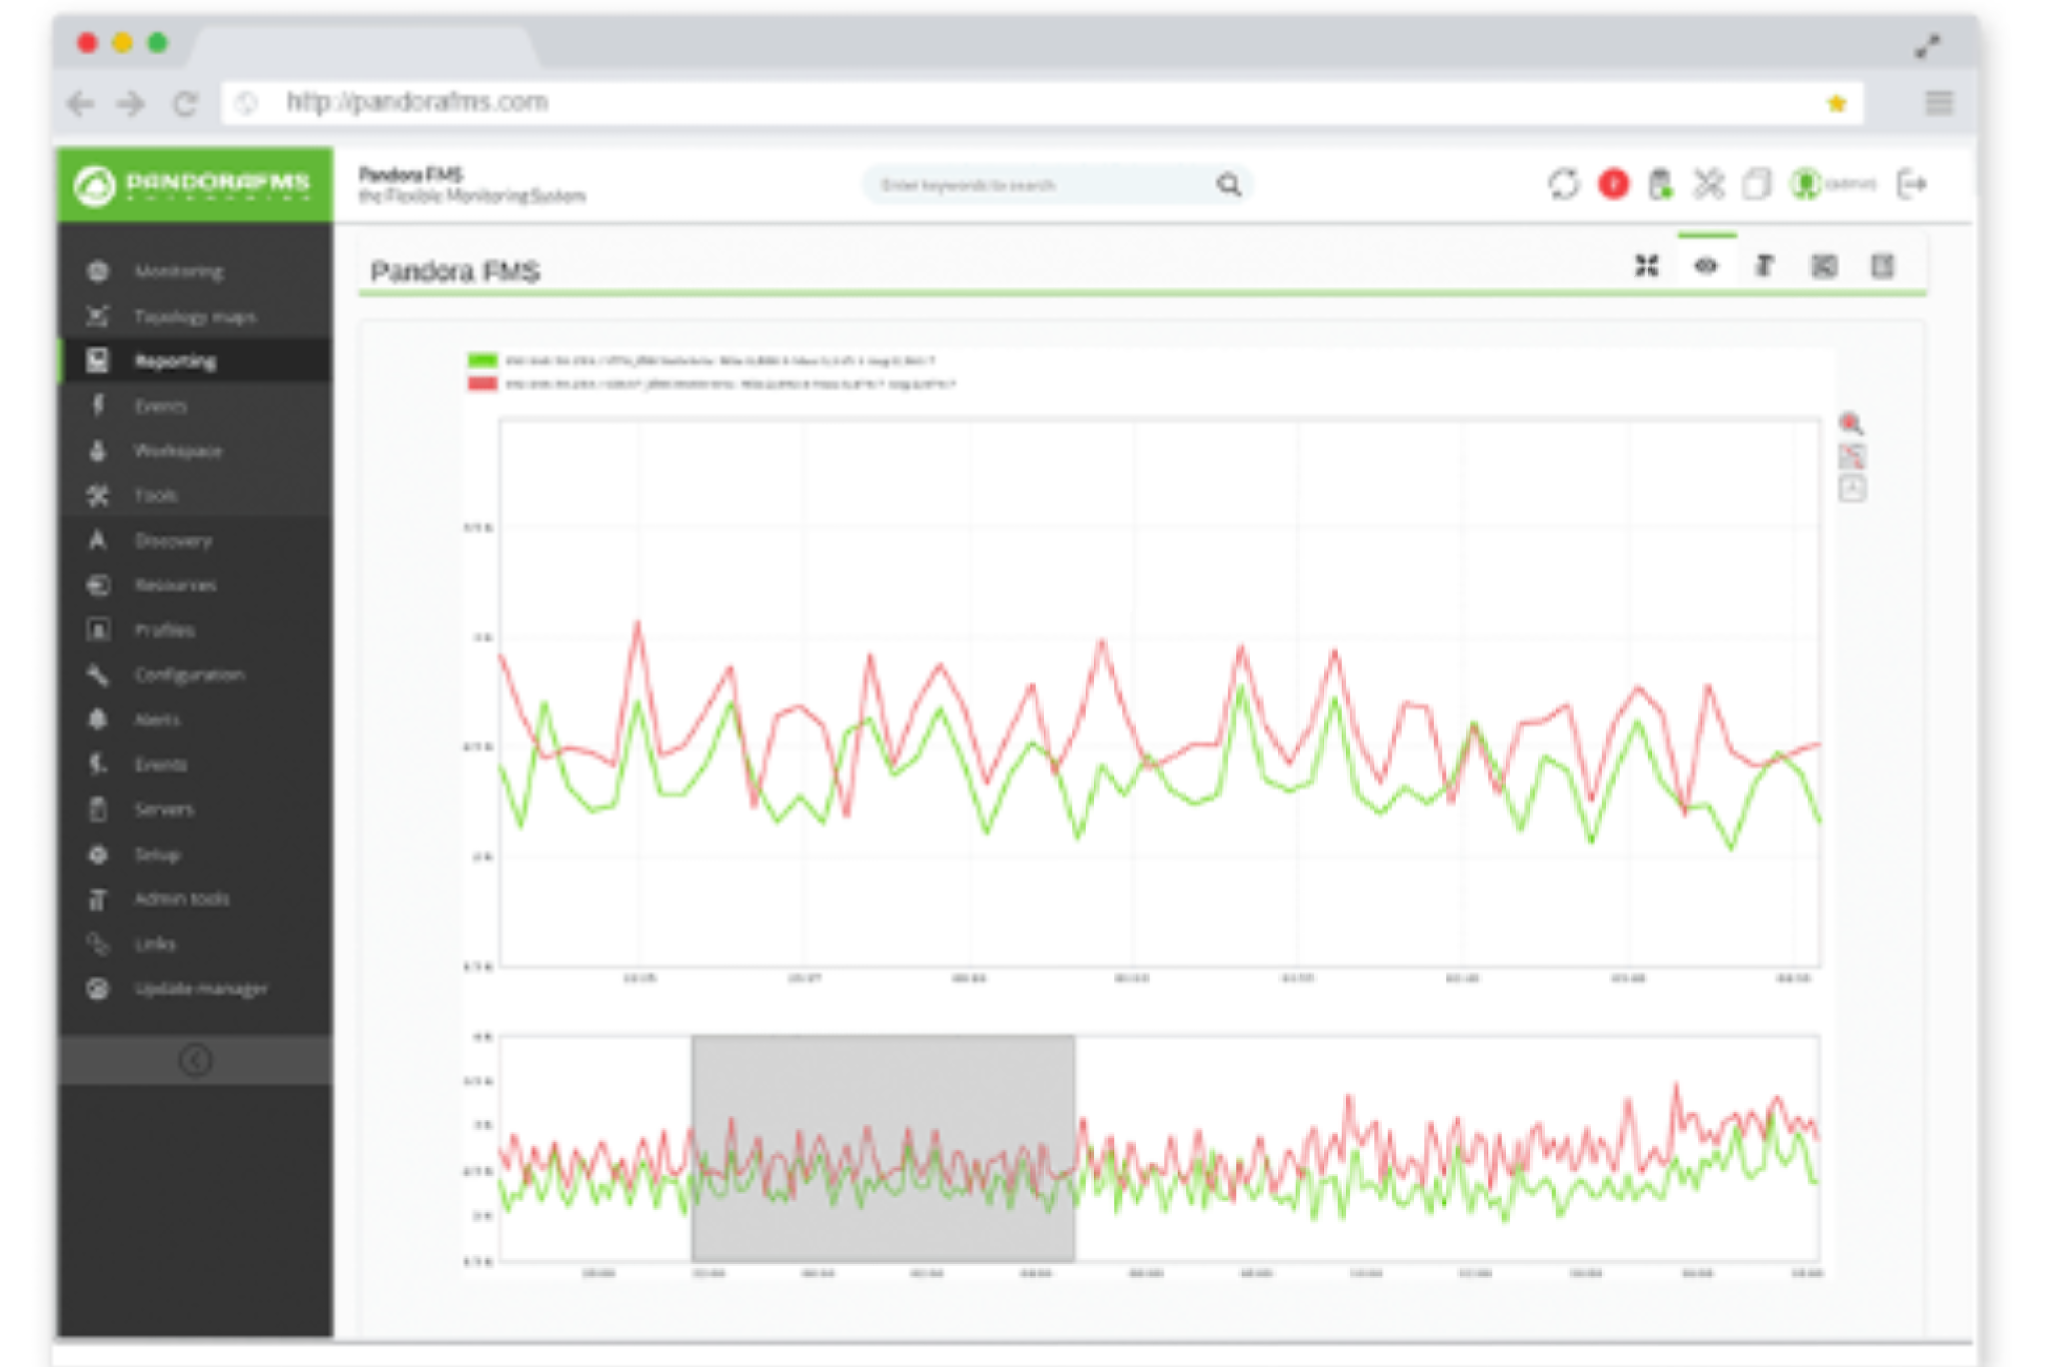
Task: Click the fourth graph toolbar icon
Action: (x=1824, y=266)
